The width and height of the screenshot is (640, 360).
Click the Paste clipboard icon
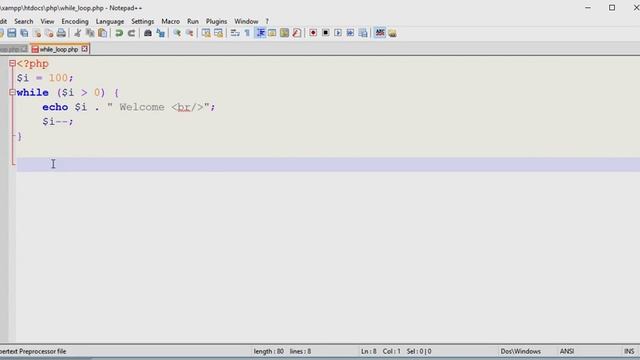[102, 33]
